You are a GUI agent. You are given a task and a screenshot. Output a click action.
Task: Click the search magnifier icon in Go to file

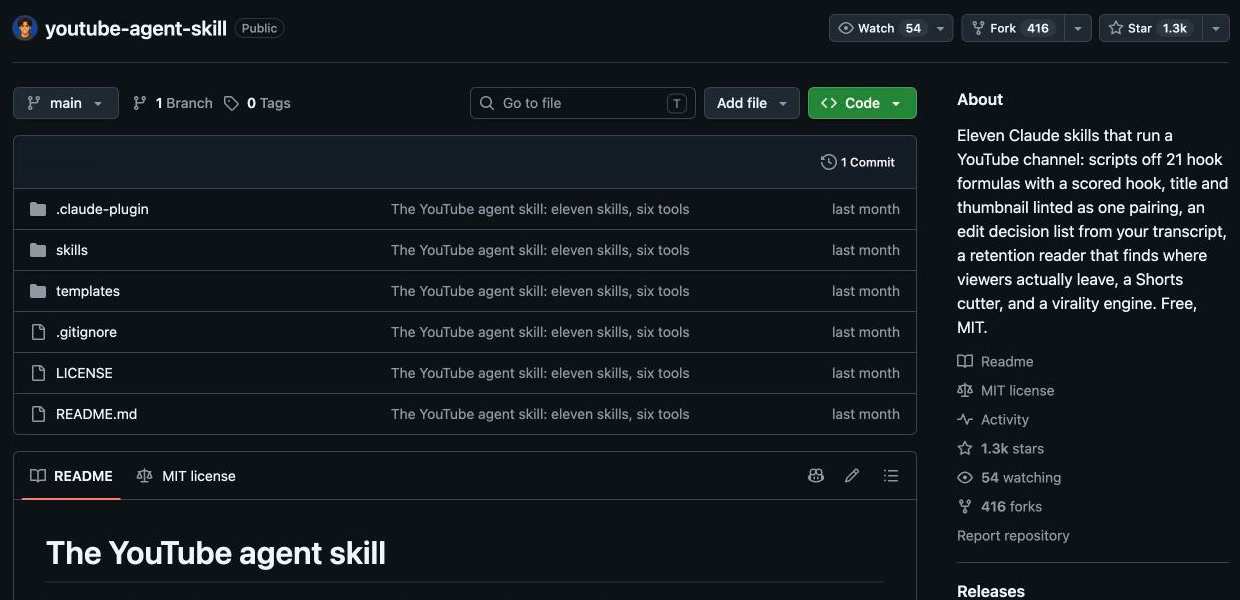[487, 103]
